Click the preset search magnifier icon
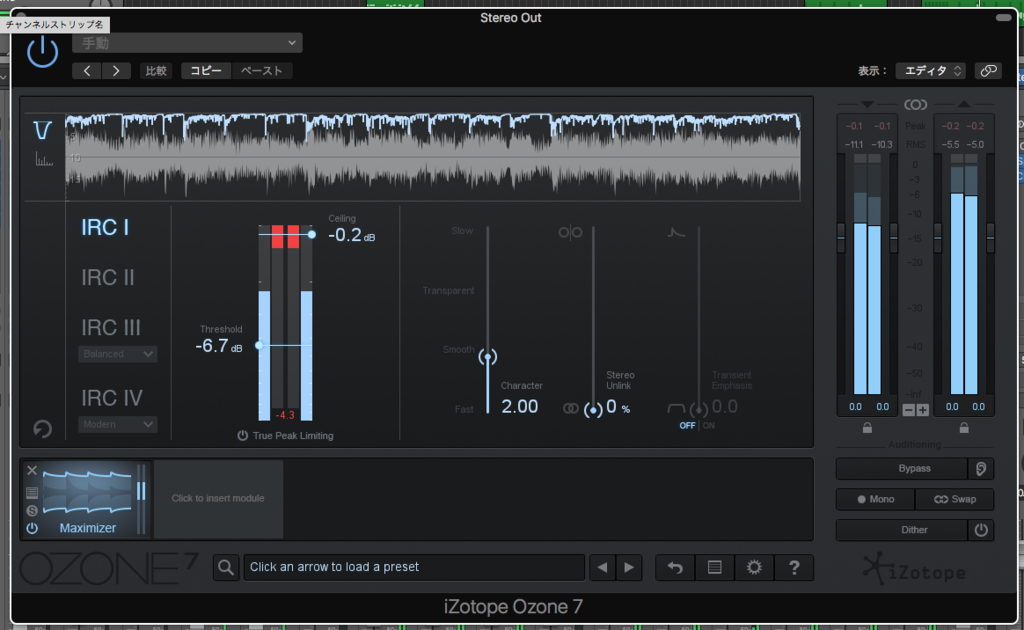The width and height of the screenshot is (1024, 630). pos(226,567)
